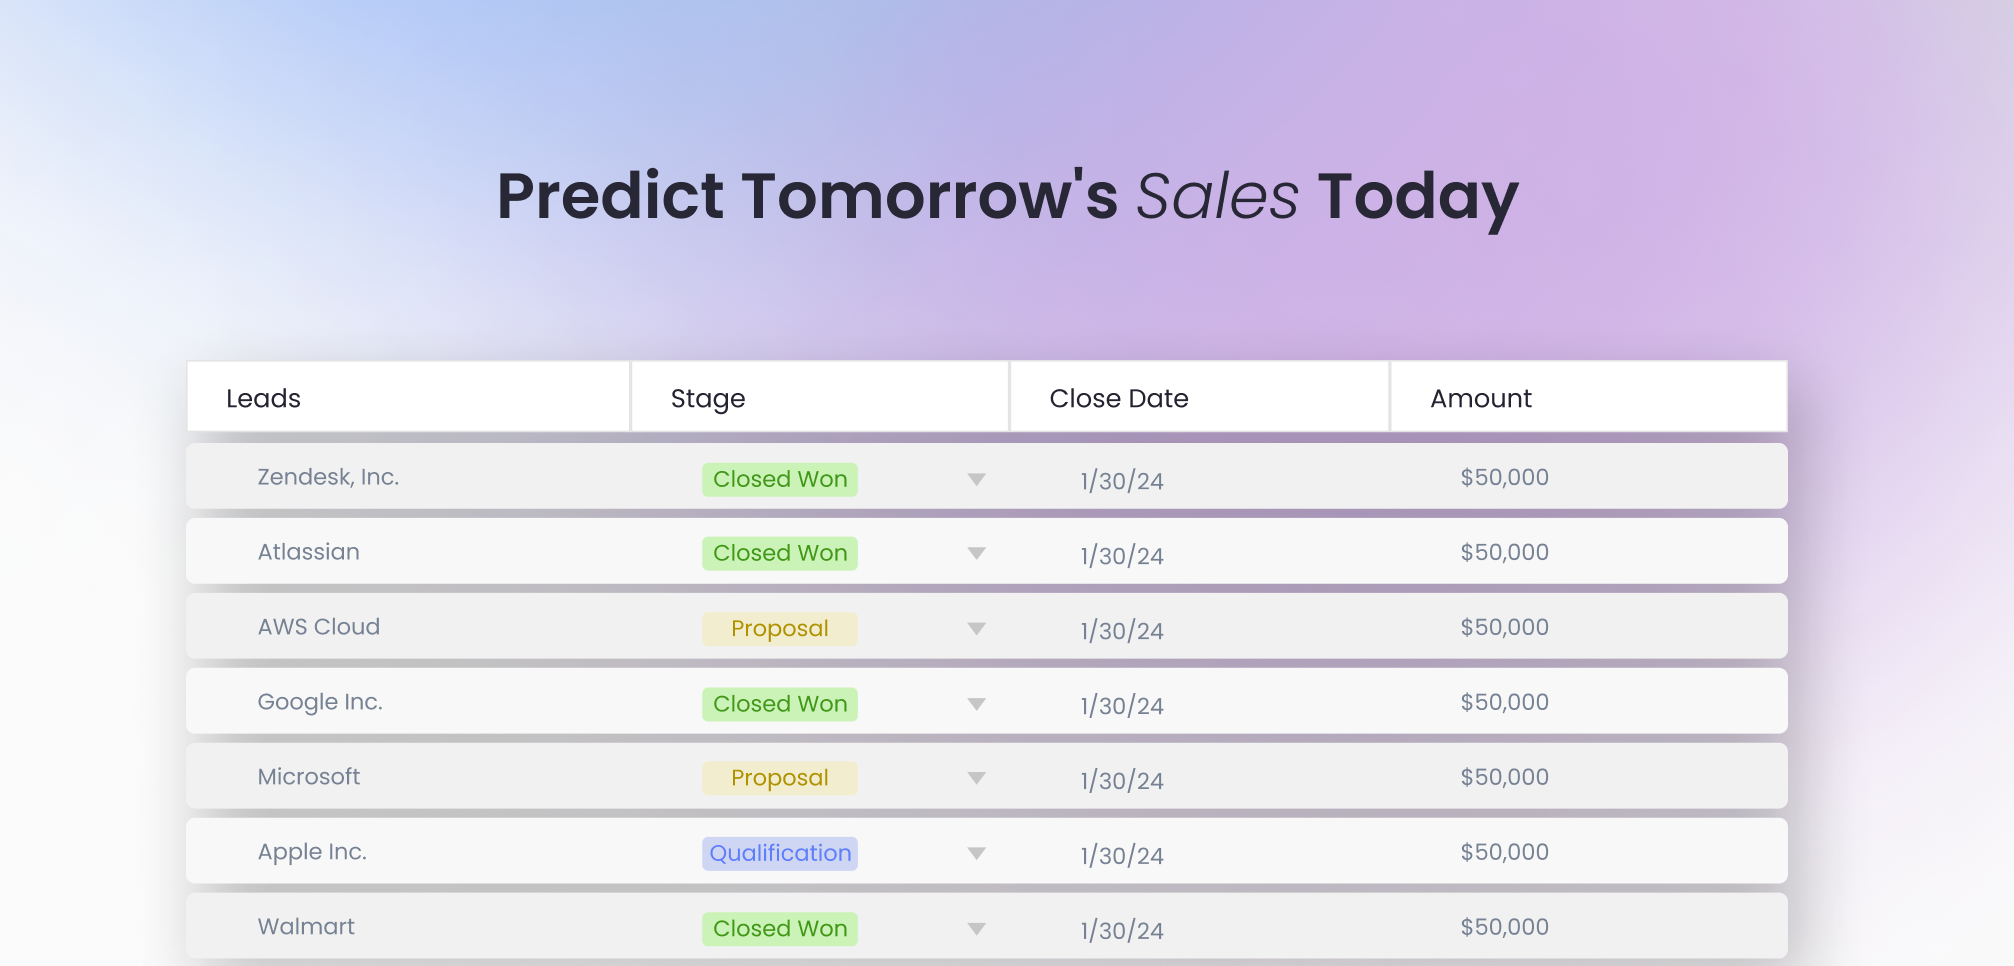Select the Closed Won badge on Zendesk row
2014x966 pixels.
click(x=779, y=479)
